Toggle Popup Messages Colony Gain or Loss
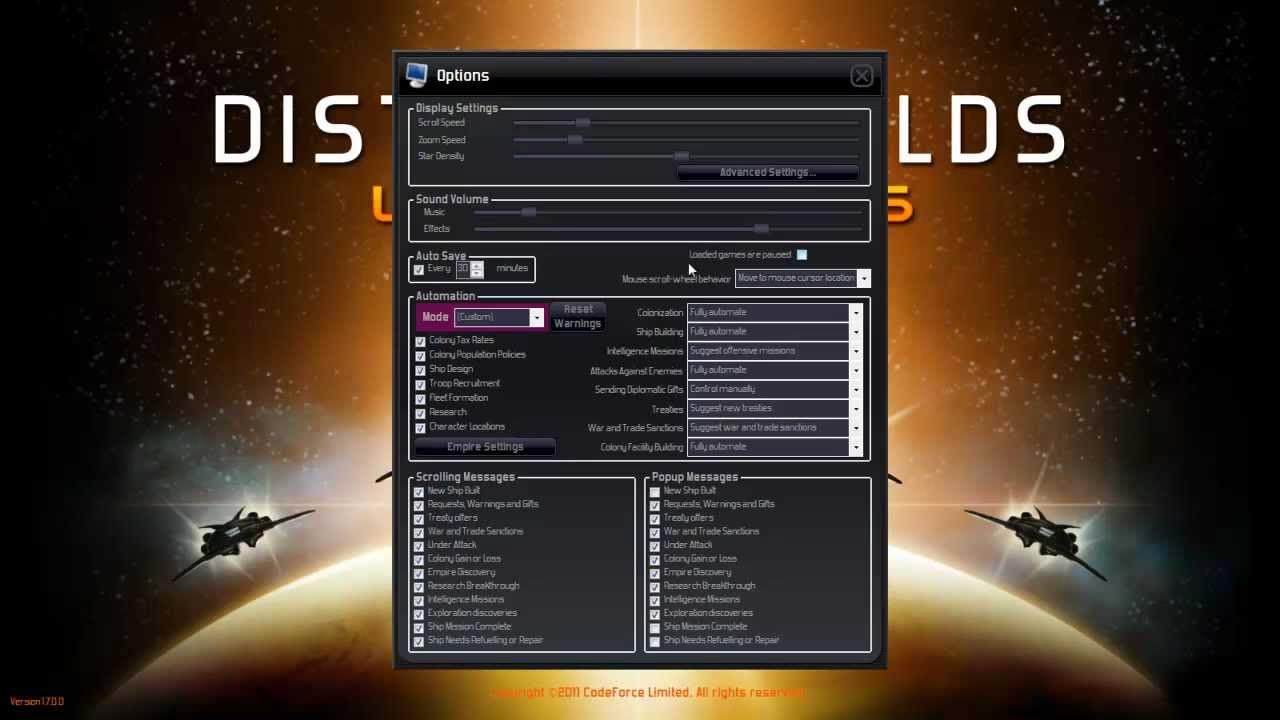This screenshot has width=1280, height=720. click(x=655, y=560)
